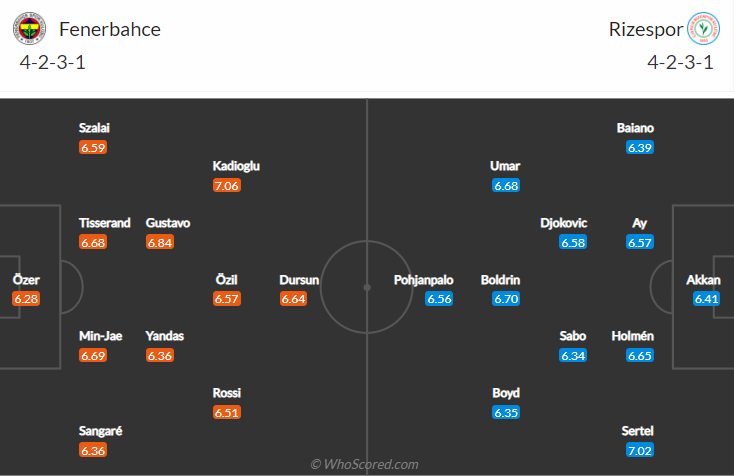Open player Djokovic's name label

563,223
